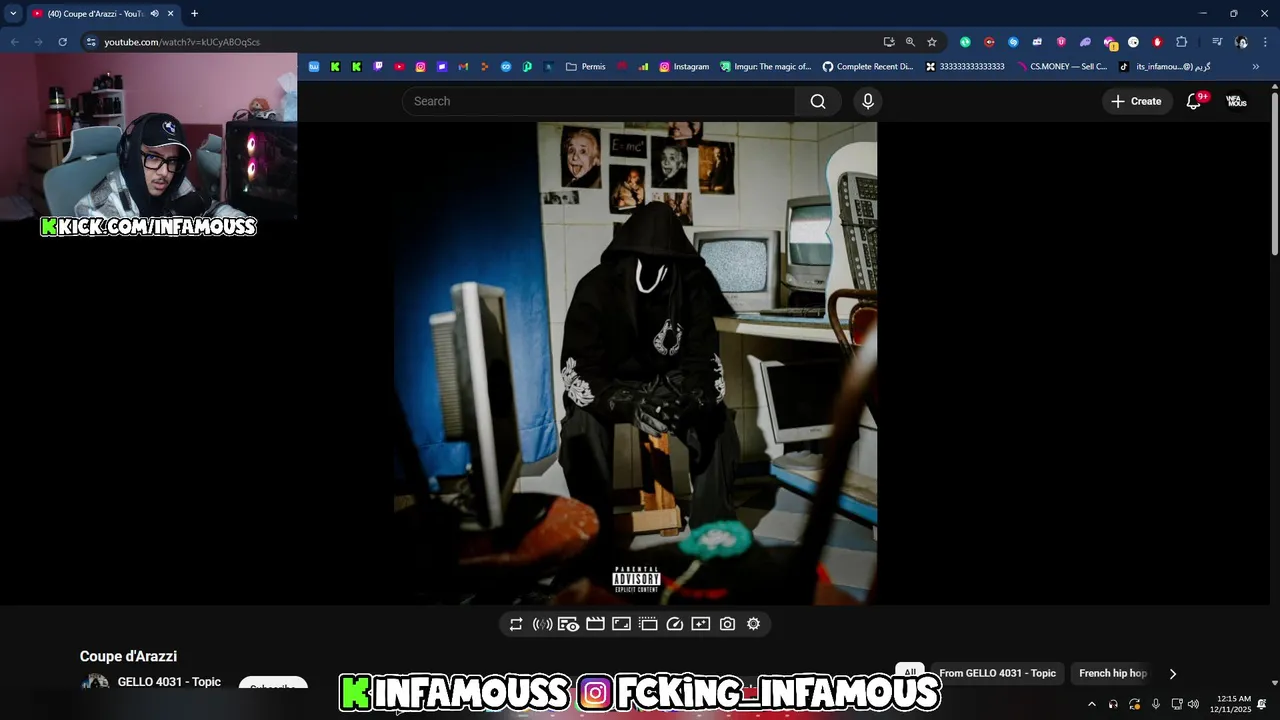Click the video filters sparkle icon

click(x=701, y=624)
